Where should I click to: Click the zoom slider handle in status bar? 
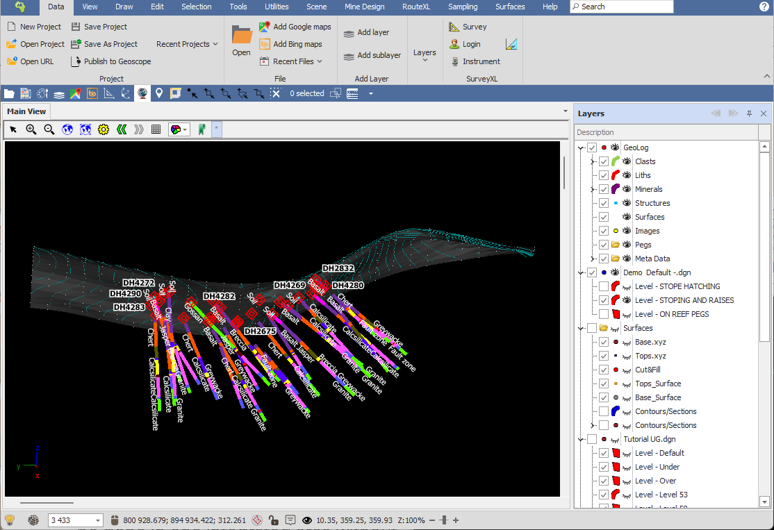(443, 520)
